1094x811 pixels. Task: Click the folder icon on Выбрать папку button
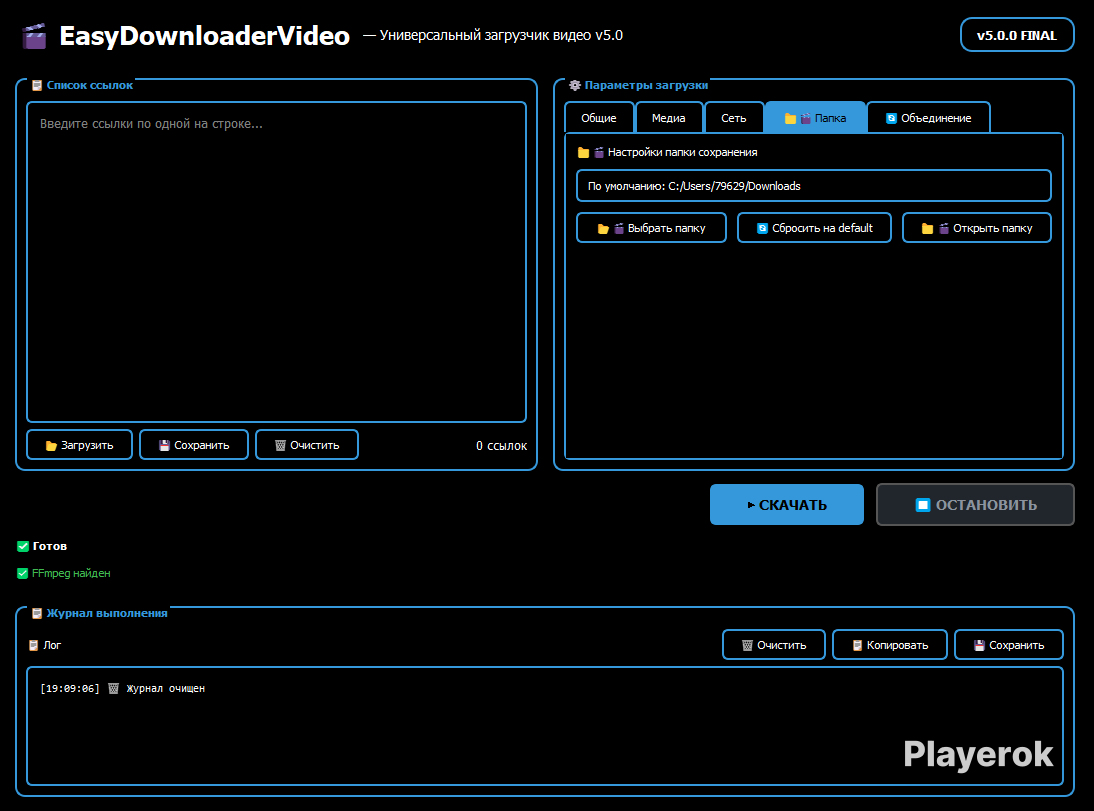coord(604,229)
